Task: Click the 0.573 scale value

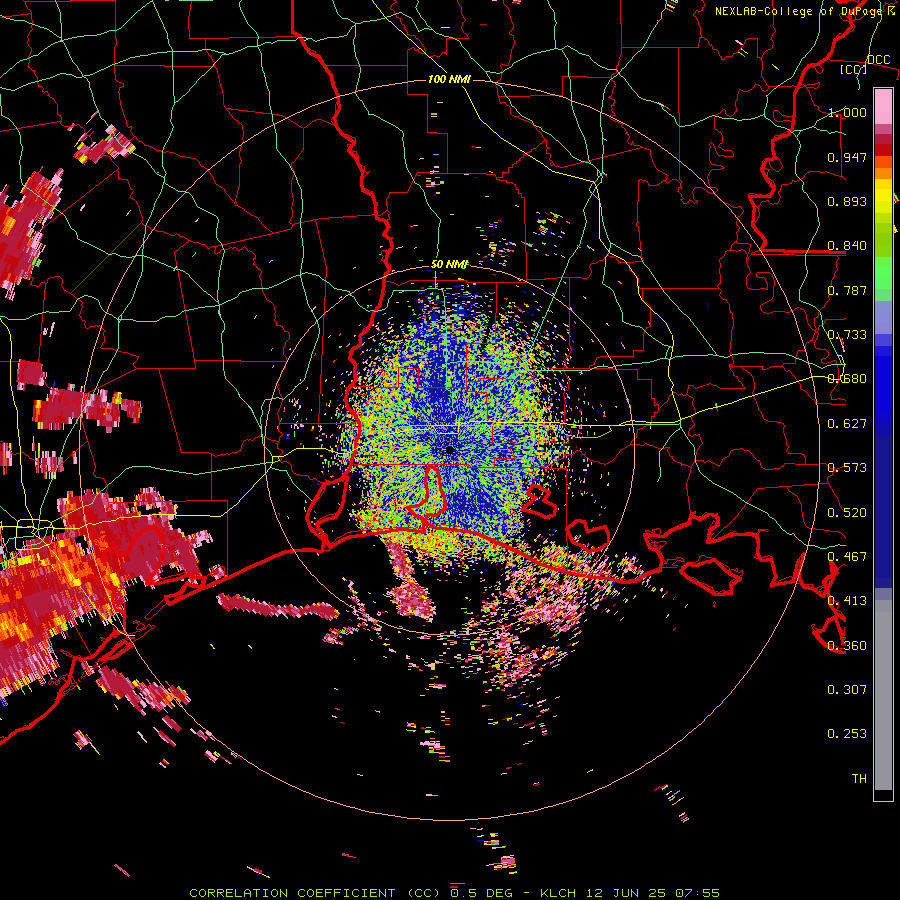Action: (847, 468)
